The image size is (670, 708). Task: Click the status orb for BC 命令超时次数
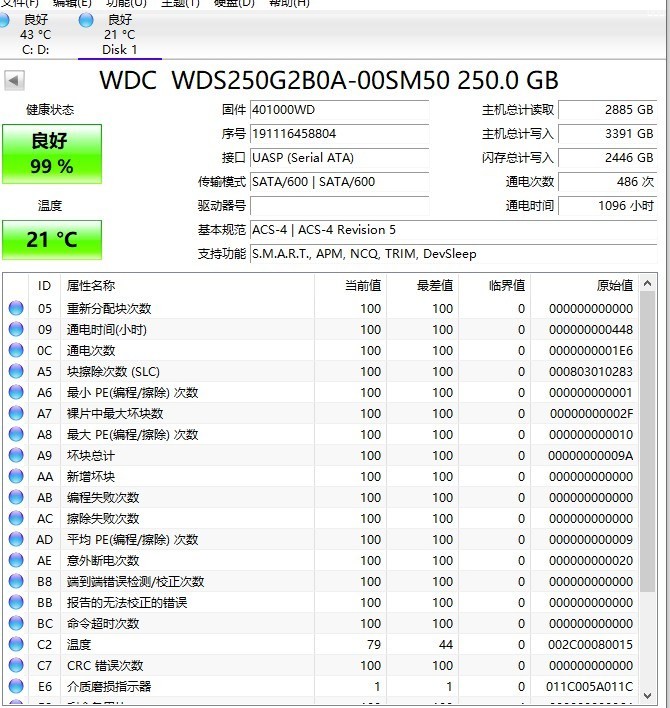coord(16,623)
